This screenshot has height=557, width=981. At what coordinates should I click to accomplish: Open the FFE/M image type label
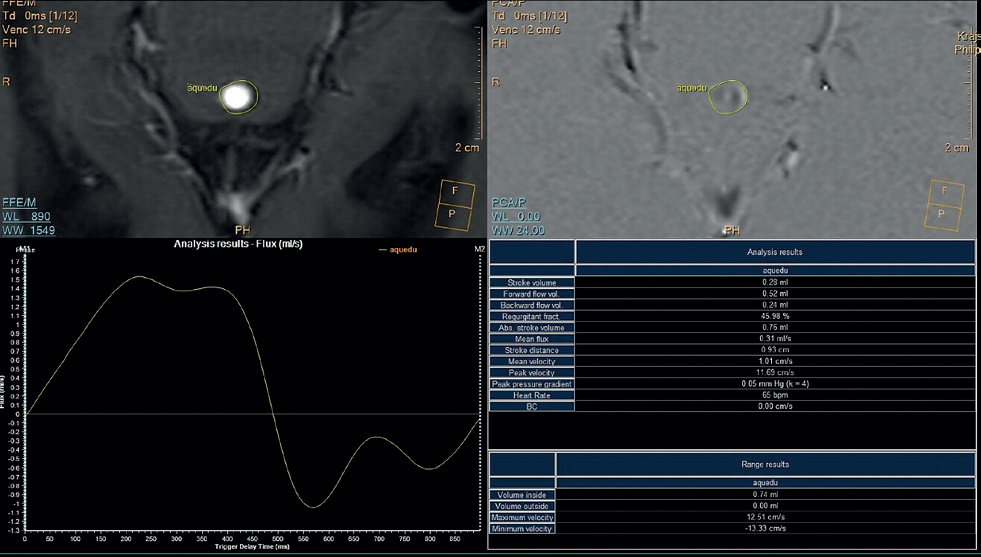21,201
